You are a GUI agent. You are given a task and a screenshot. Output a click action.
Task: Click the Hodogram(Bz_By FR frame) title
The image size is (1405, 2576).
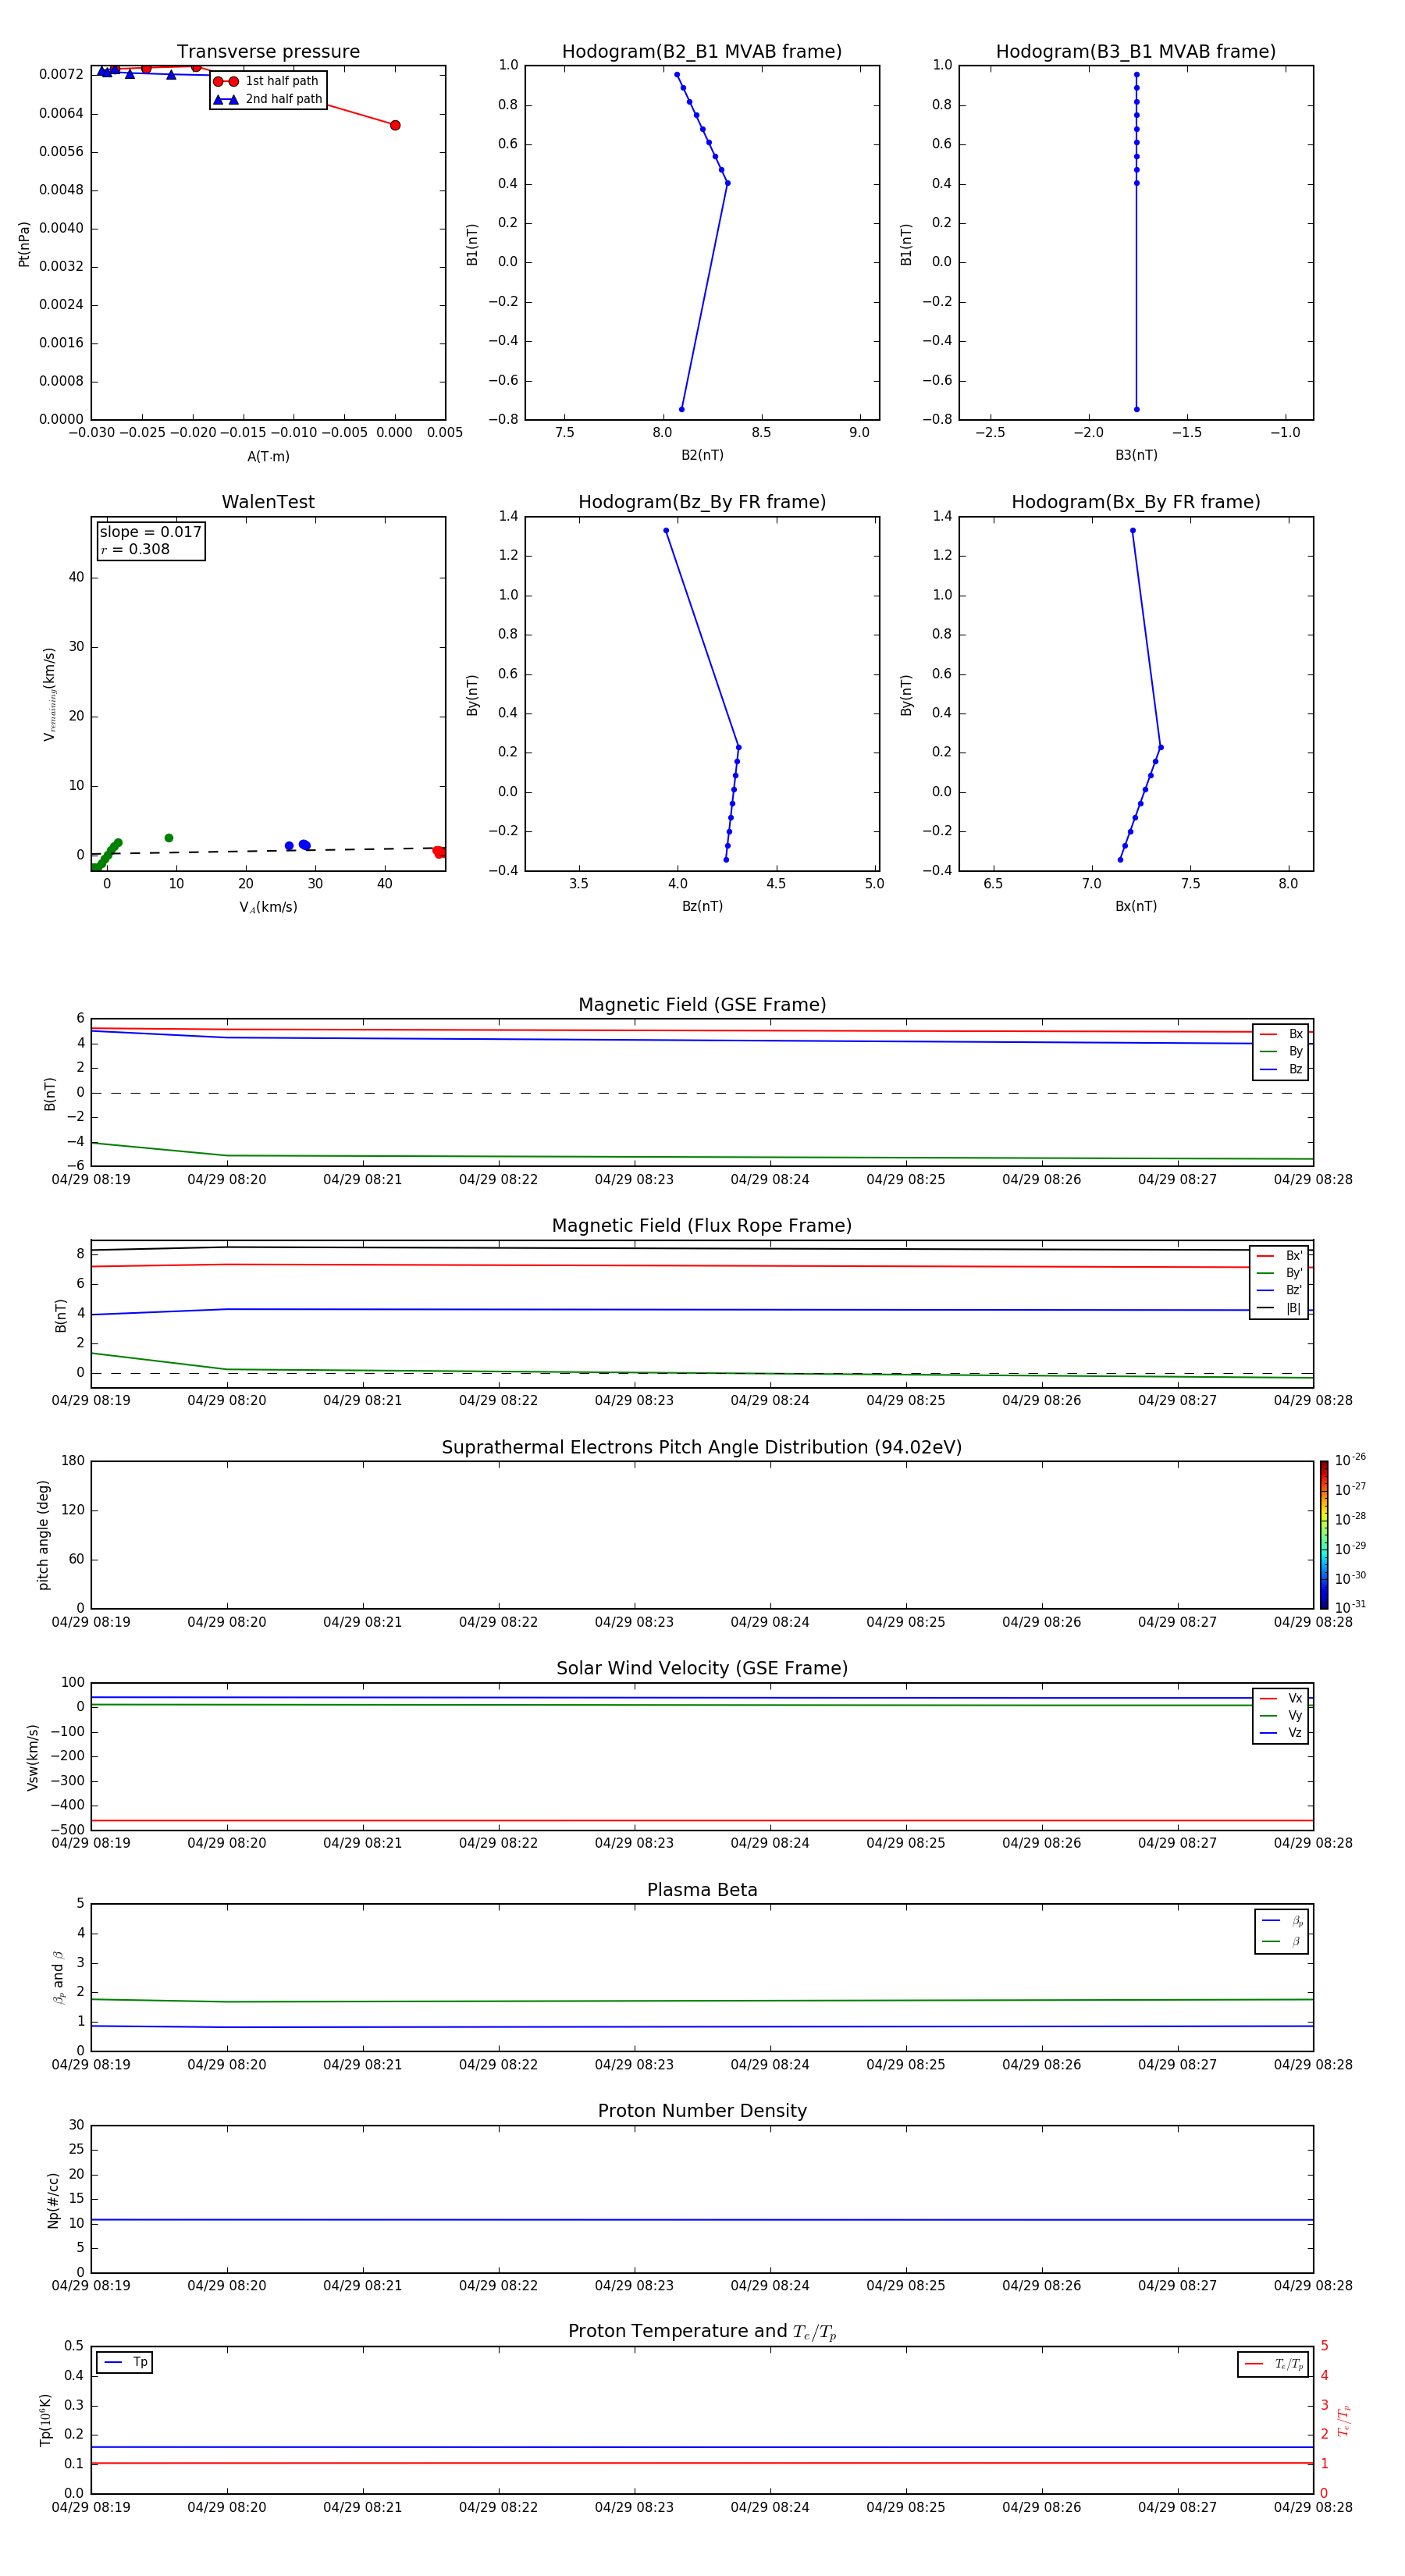coord(702,502)
